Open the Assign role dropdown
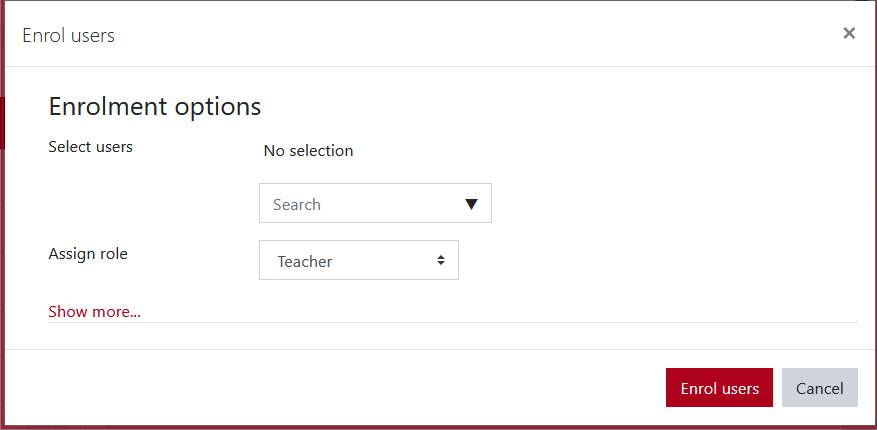Screen dimensions: 877x430 [358, 260]
